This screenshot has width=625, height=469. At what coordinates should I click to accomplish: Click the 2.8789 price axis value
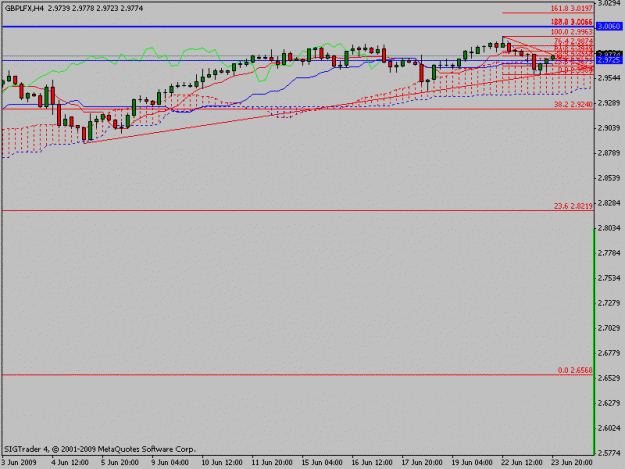[609, 153]
